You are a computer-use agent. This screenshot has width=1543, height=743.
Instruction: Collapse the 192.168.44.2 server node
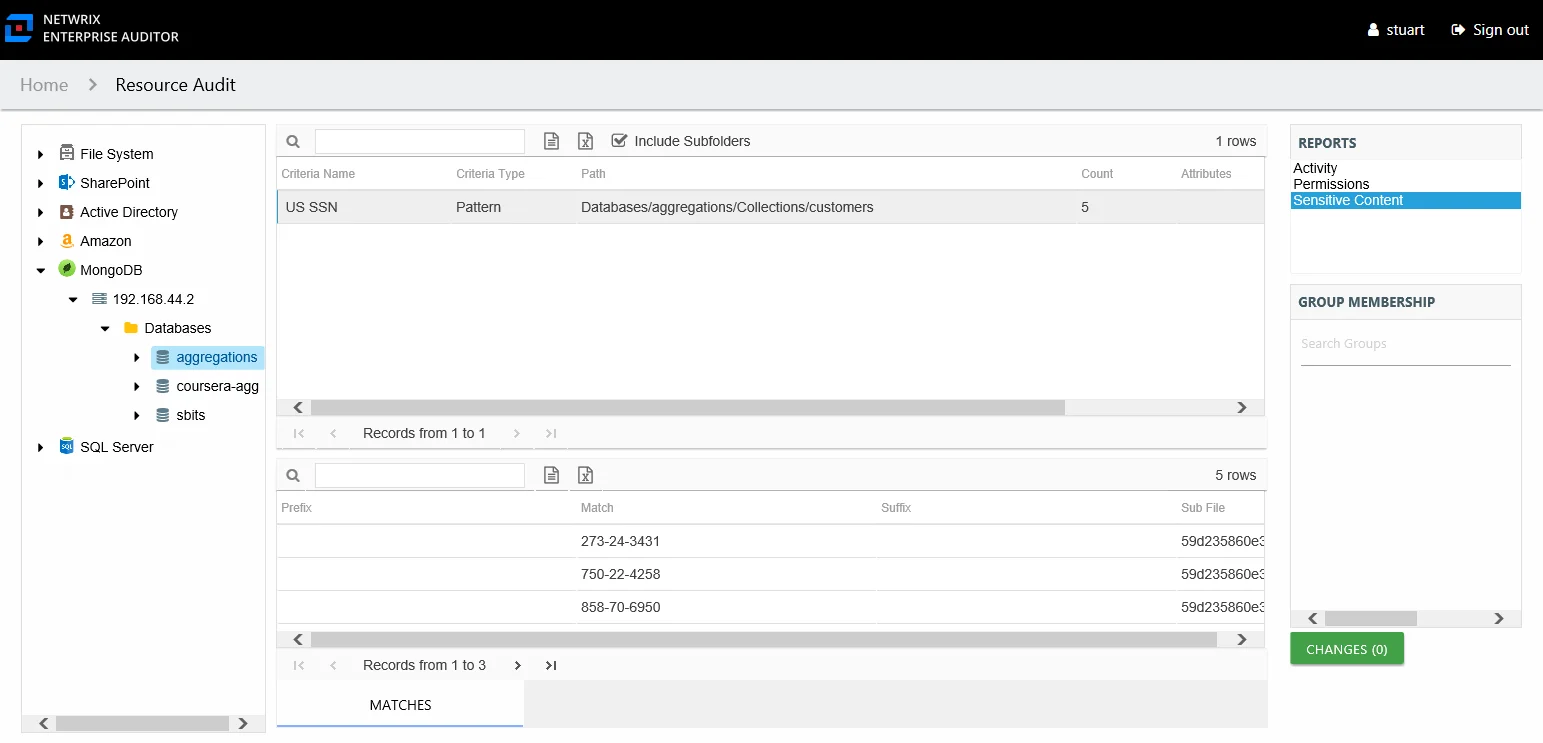click(73, 299)
